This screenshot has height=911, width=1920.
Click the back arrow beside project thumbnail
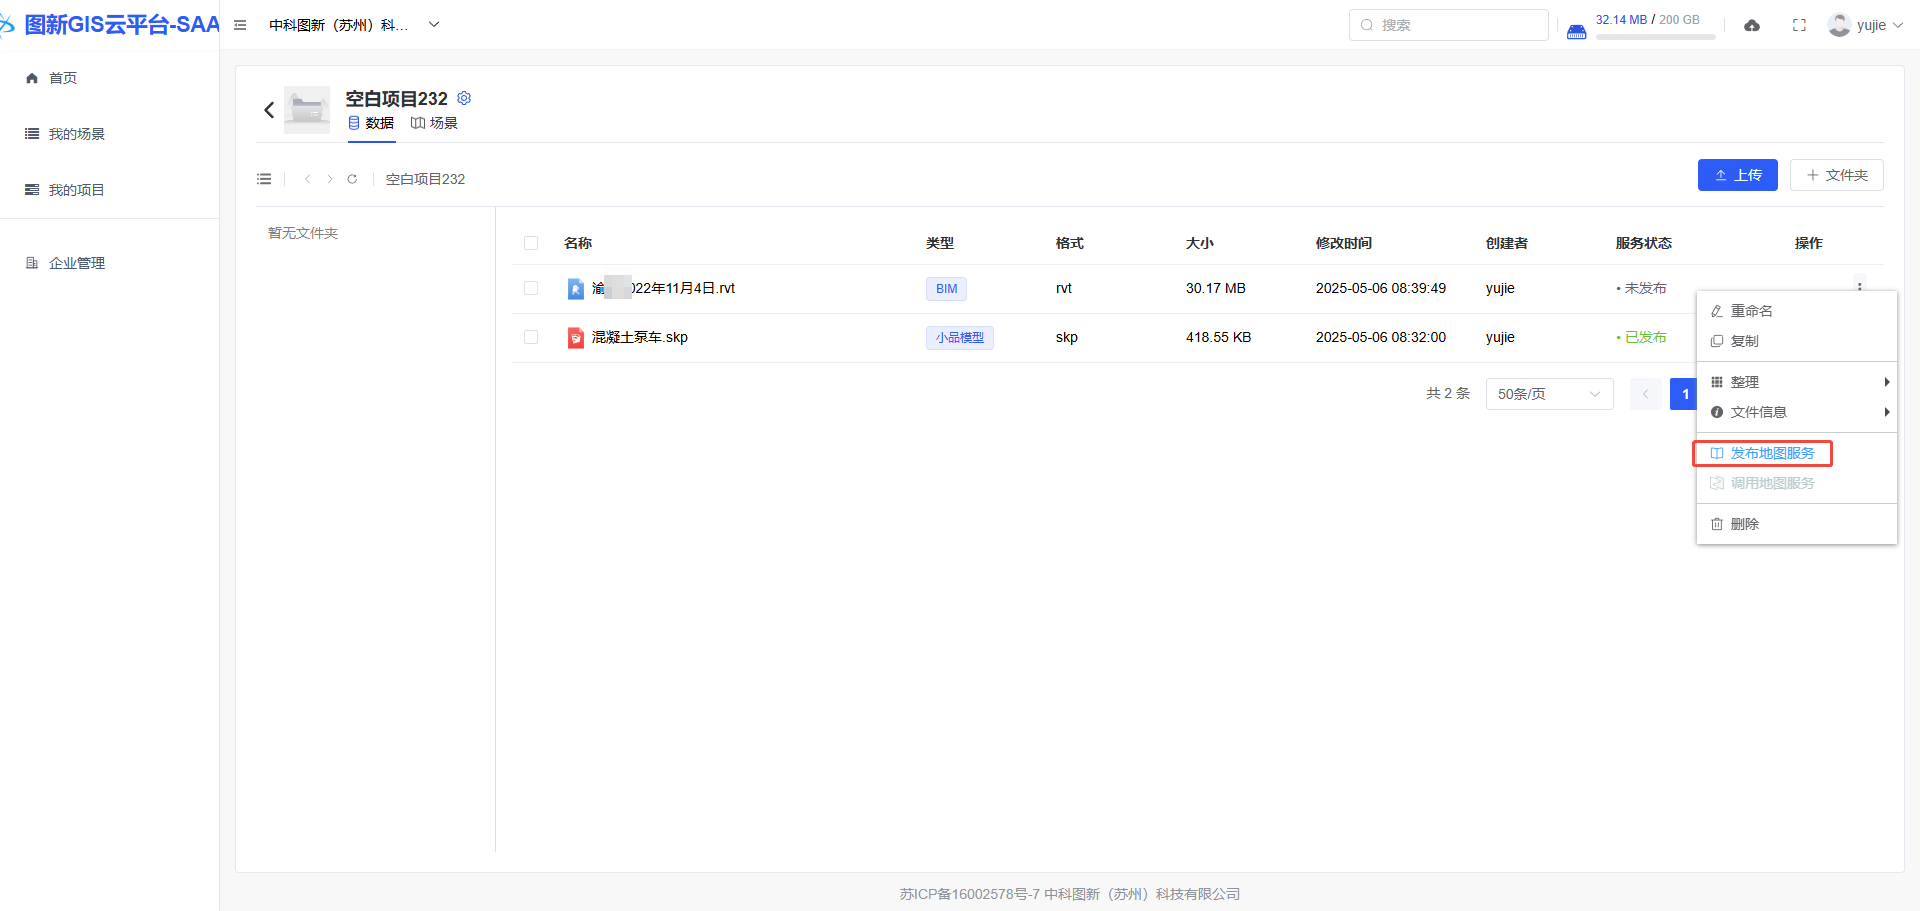[x=269, y=110]
